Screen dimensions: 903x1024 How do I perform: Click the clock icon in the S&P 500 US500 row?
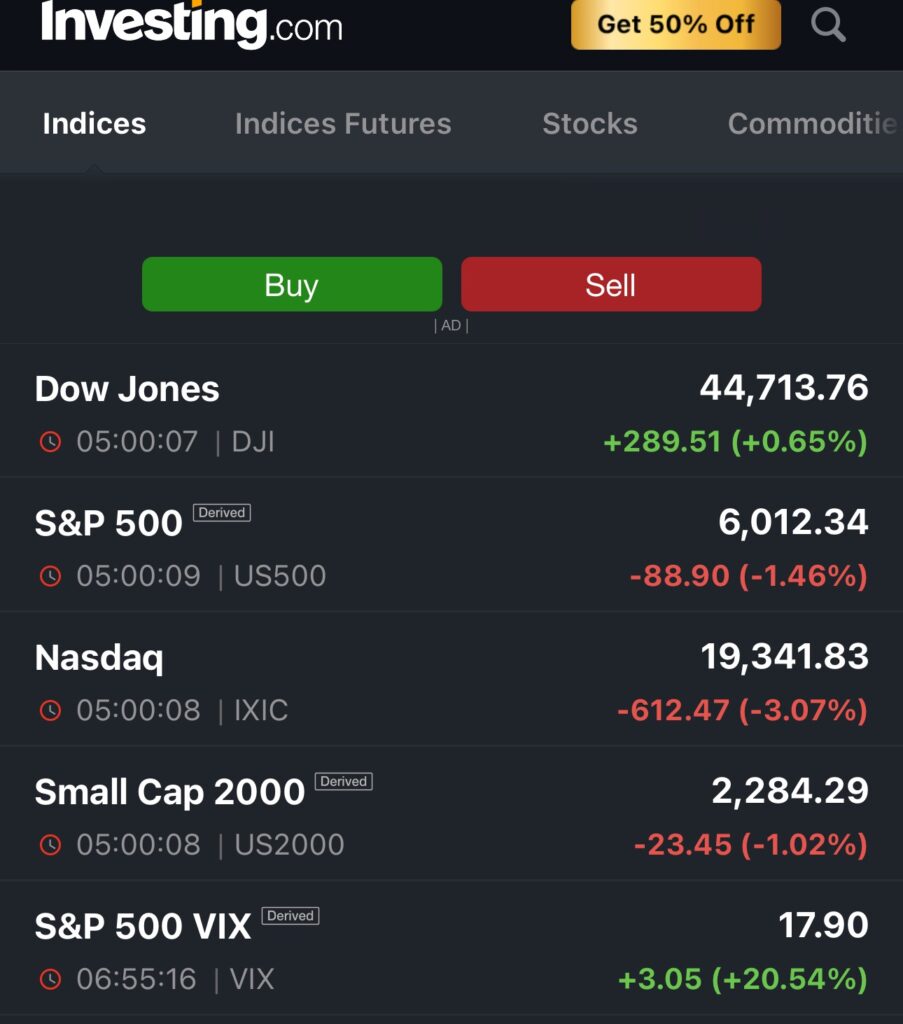(x=50, y=576)
